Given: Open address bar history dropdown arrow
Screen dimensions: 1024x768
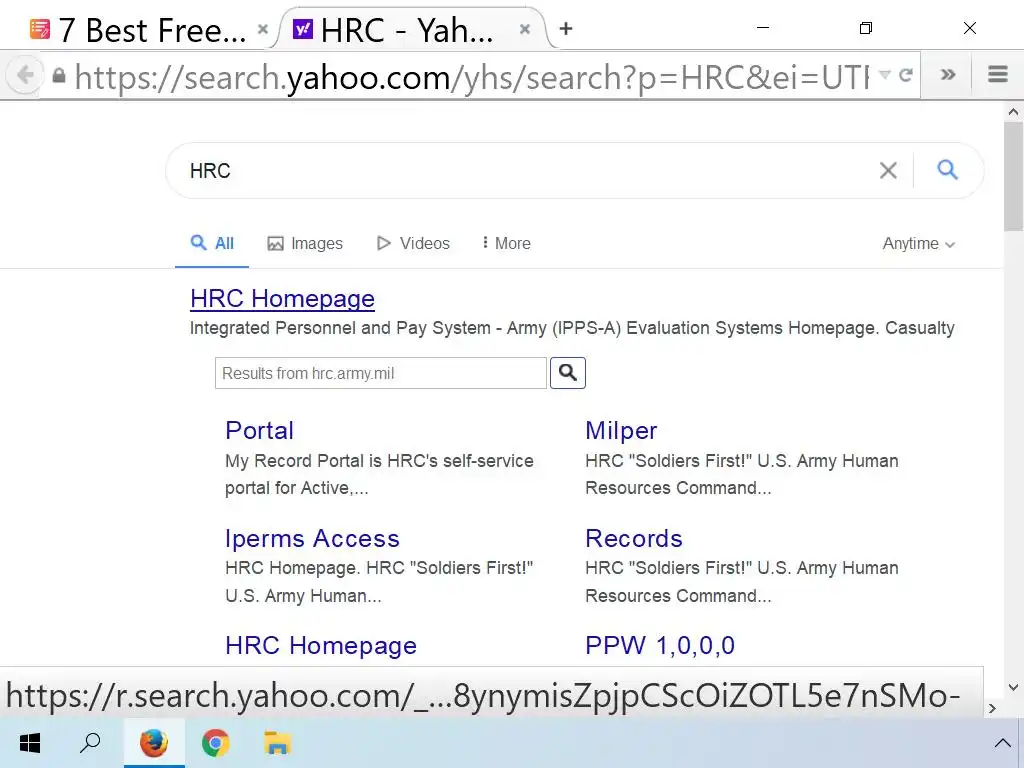Looking at the screenshot, I should tap(884, 74).
